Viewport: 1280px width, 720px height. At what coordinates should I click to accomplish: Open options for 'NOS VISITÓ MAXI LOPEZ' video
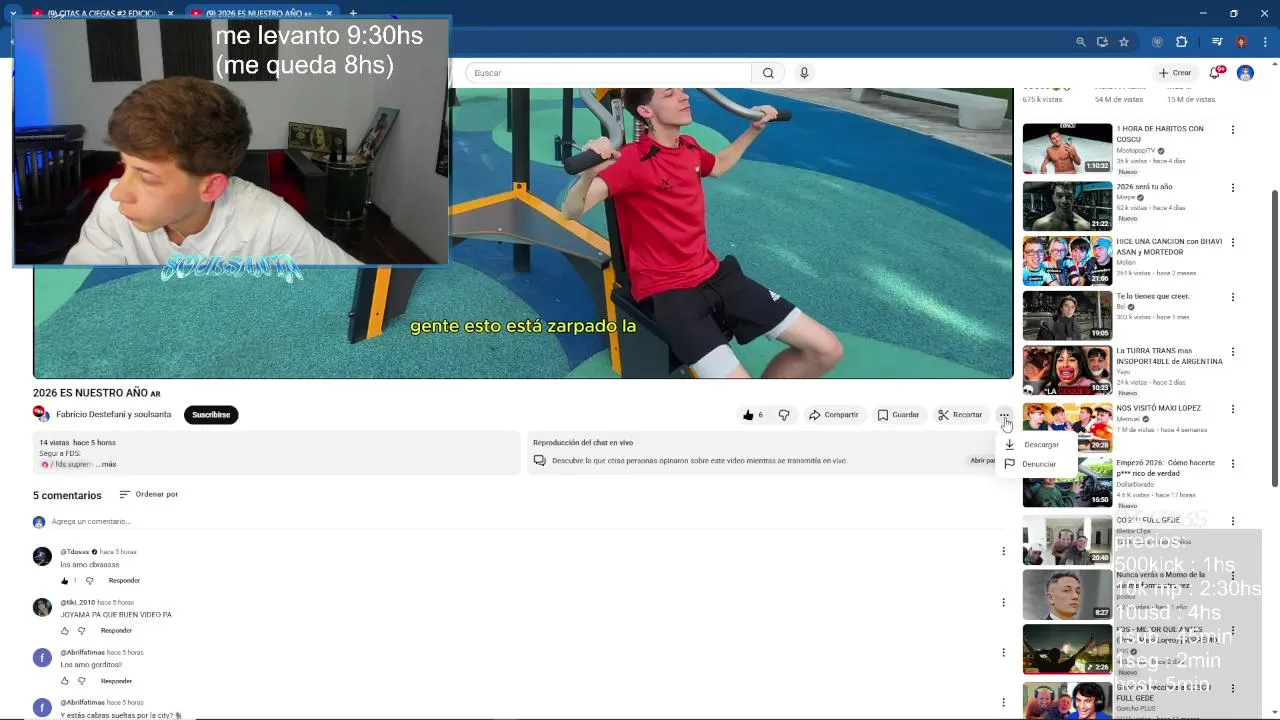(x=1233, y=409)
